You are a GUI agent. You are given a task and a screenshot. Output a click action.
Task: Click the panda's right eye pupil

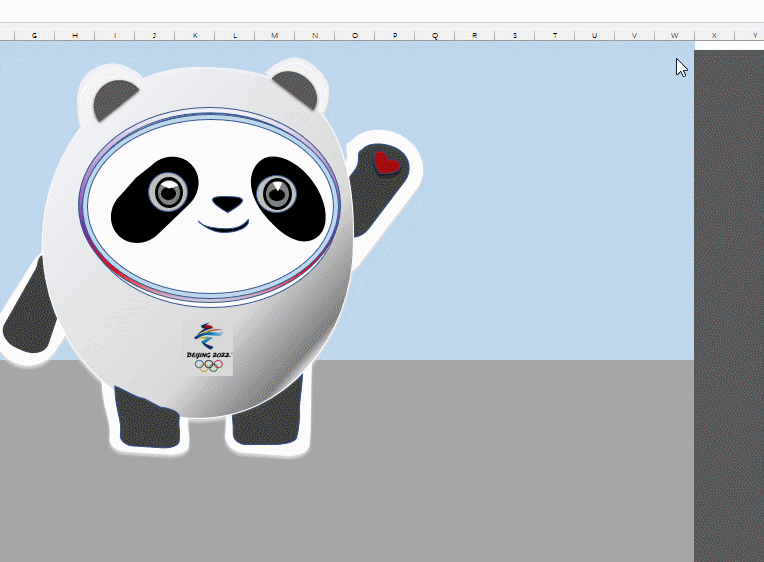pos(277,194)
